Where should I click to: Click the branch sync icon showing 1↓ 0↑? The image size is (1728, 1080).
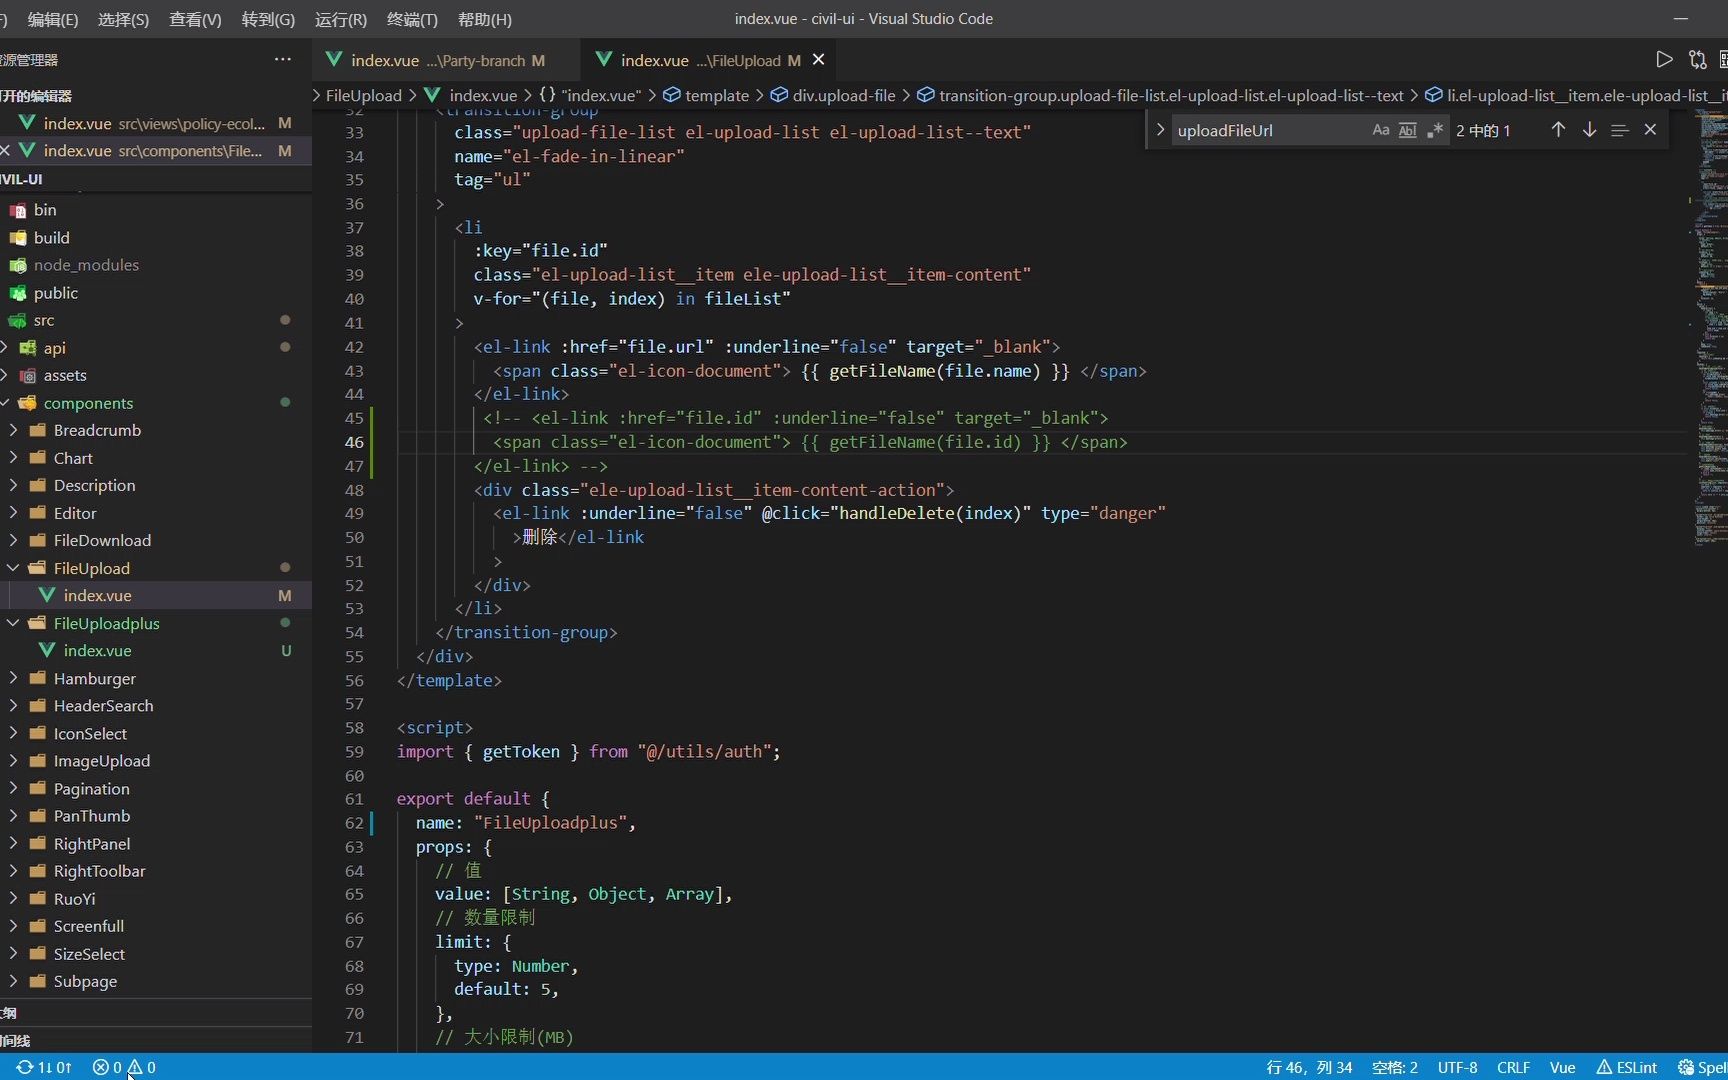coord(44,1067)
